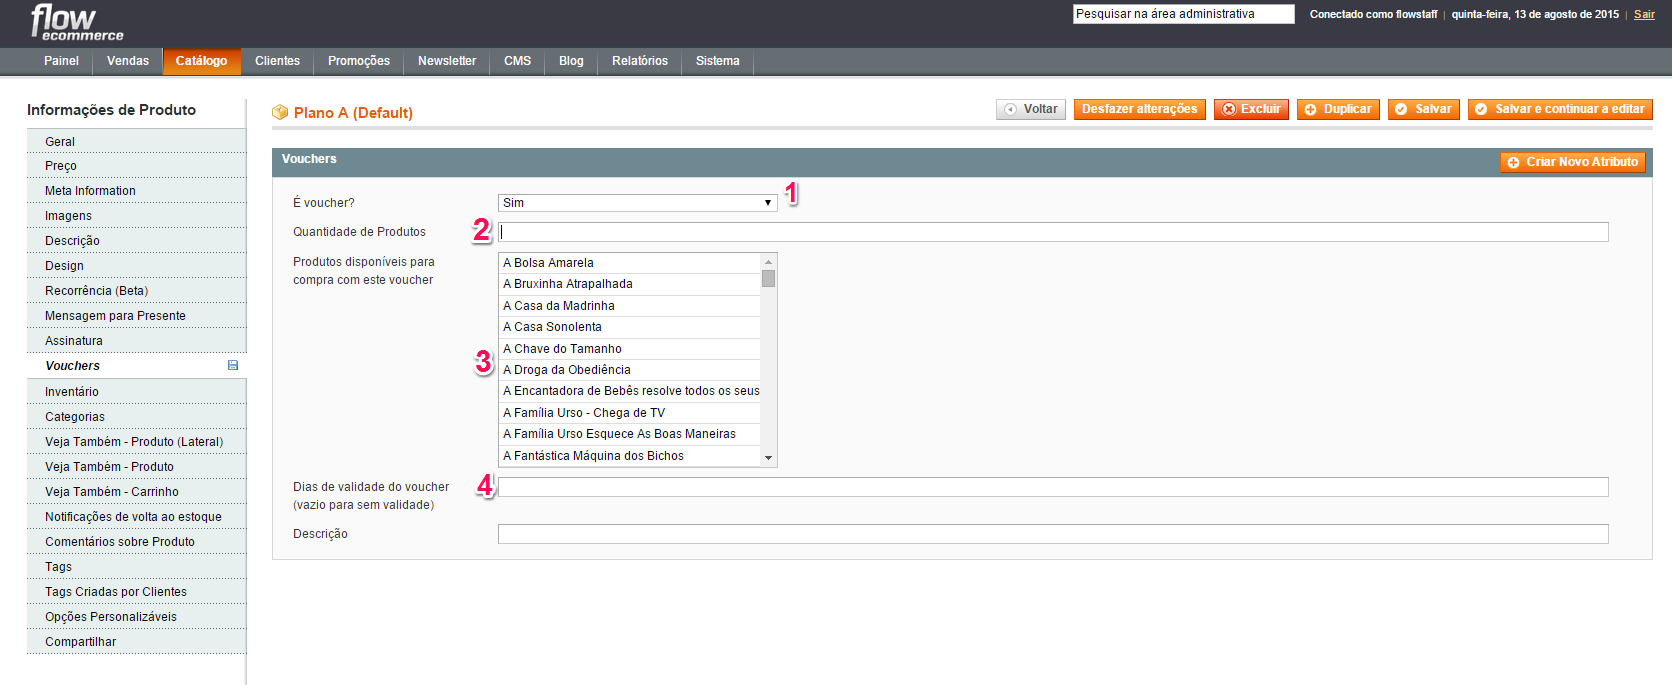Click the Flow ecommerce logo
The image size is (1672, 685).
[x=77, y=22]
